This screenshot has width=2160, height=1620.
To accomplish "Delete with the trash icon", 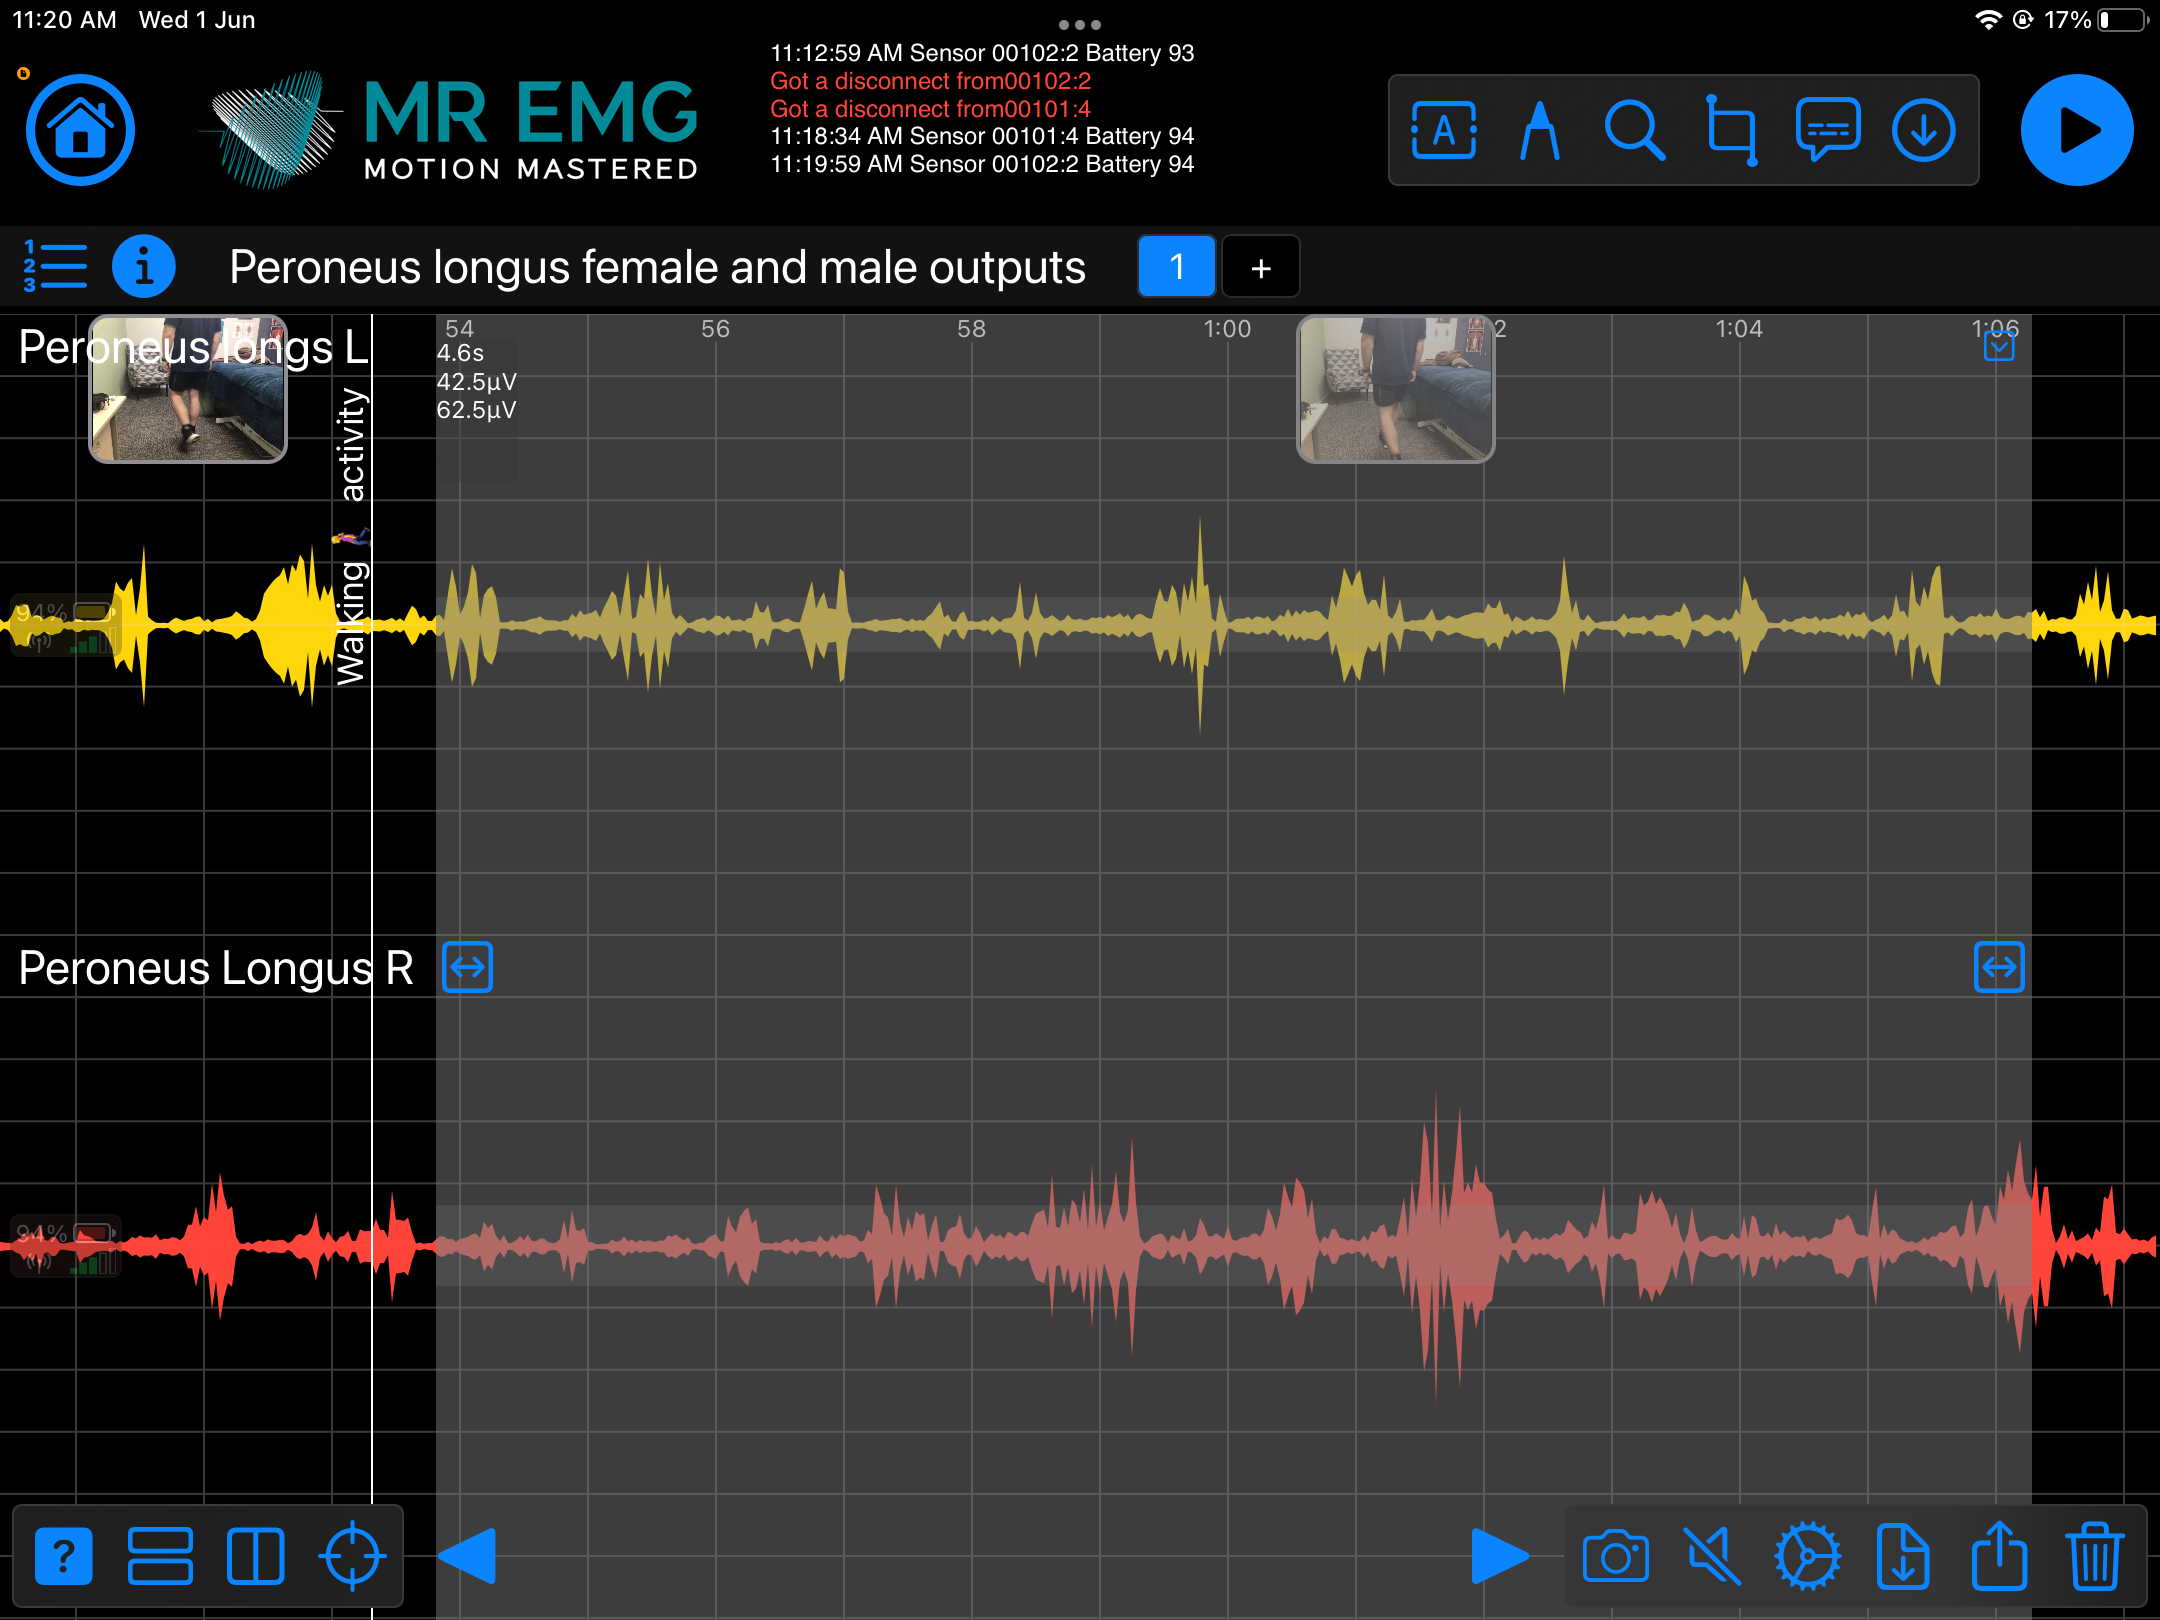I will [x=2094, y=1556].
